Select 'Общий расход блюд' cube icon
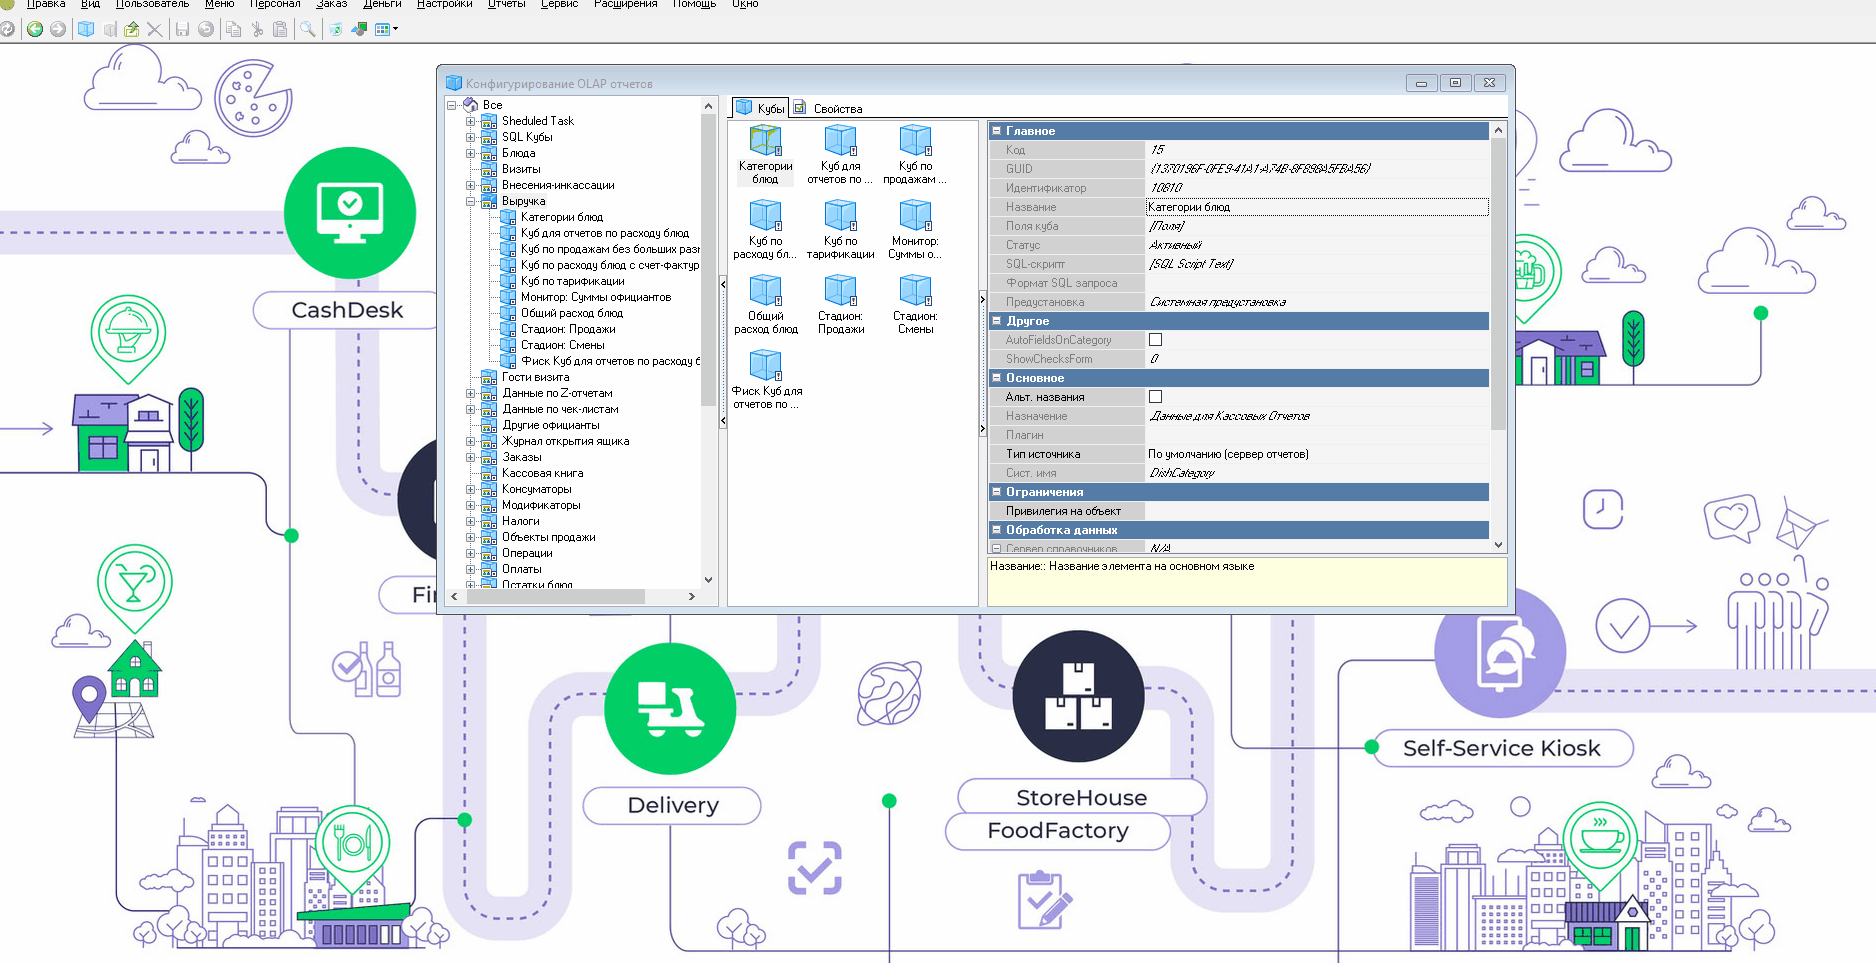 point(766,306)
